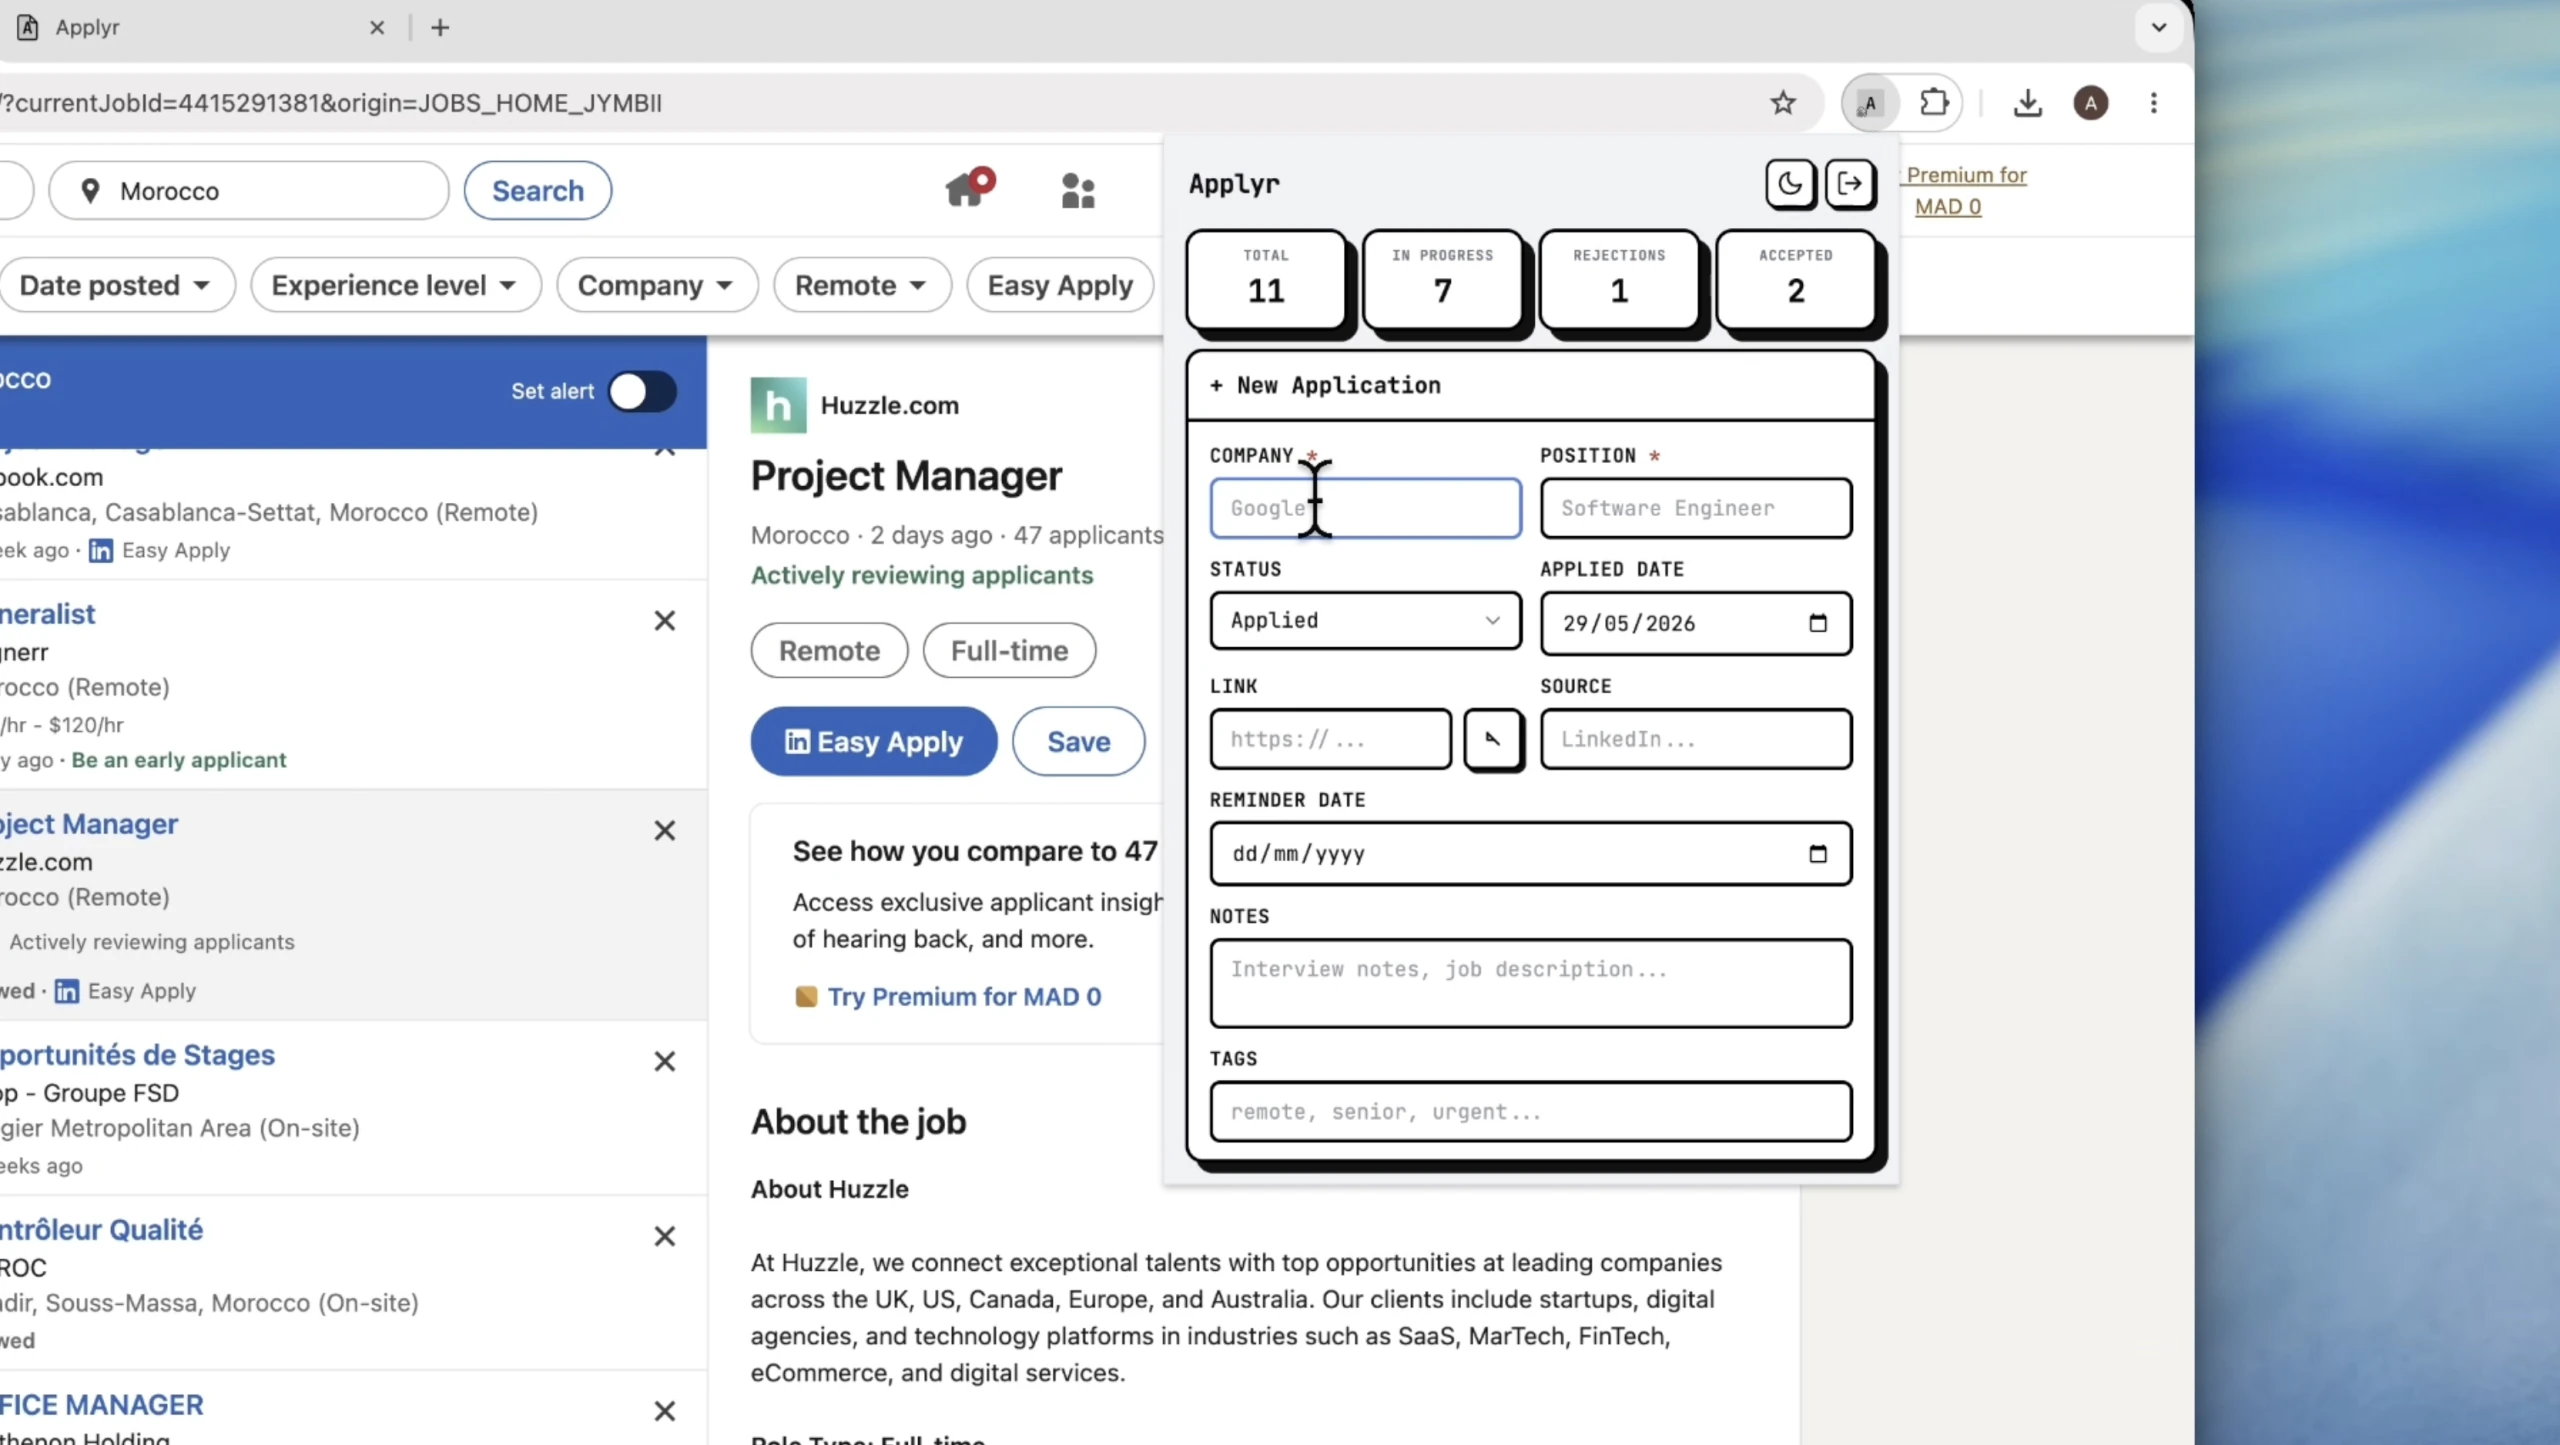Open browser downloads icon
The image size is (2560, 1445).
click(2028, 103)
